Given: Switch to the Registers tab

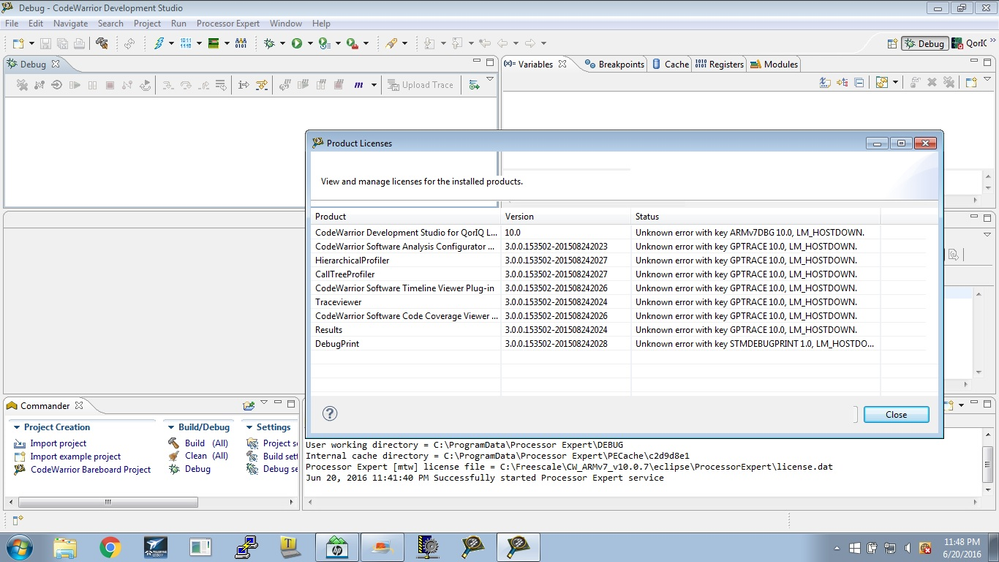Looking at the screenshot, I should (x=719, y=64).
